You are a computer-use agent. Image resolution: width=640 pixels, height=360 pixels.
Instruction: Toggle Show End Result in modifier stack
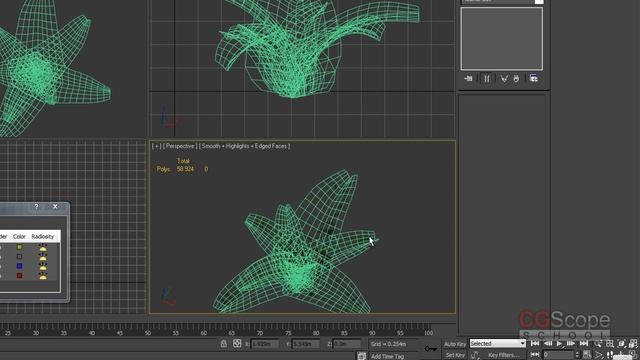click(x=487, y=78)
